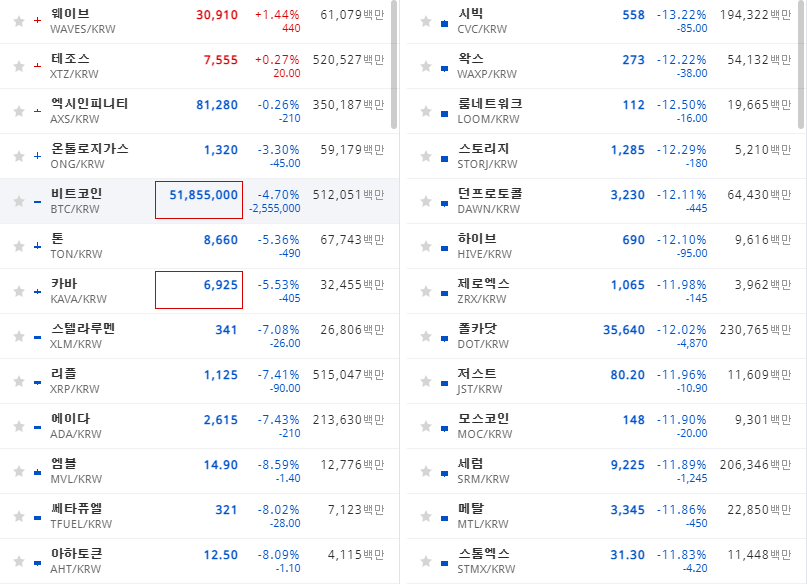Viewport: 807px width, 584px height.
Task: Click the star icon of MOC/KRW
Action: click(426, 426)
